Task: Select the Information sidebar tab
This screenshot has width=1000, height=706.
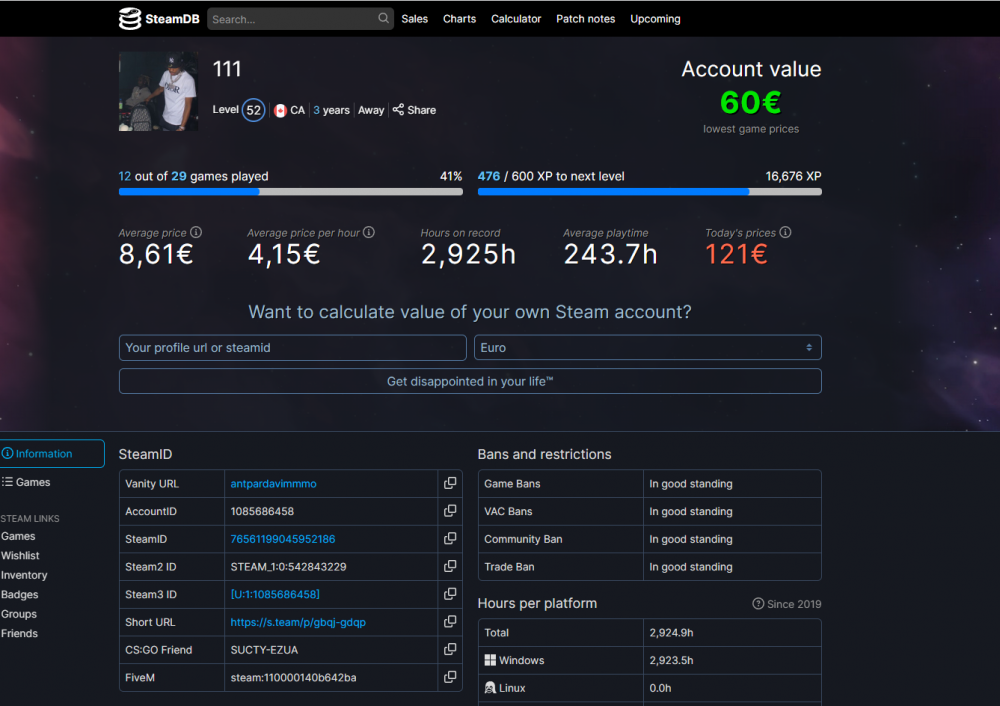Action: click(x=51, y=453)
